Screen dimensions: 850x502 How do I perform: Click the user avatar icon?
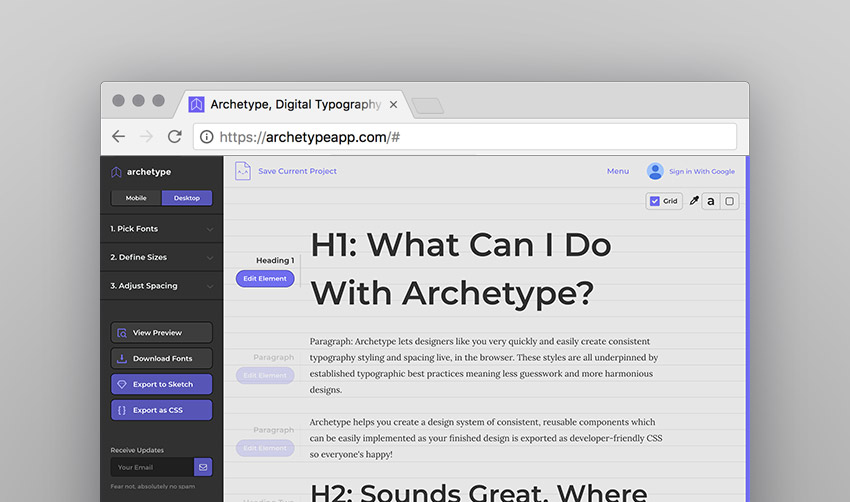655,171
